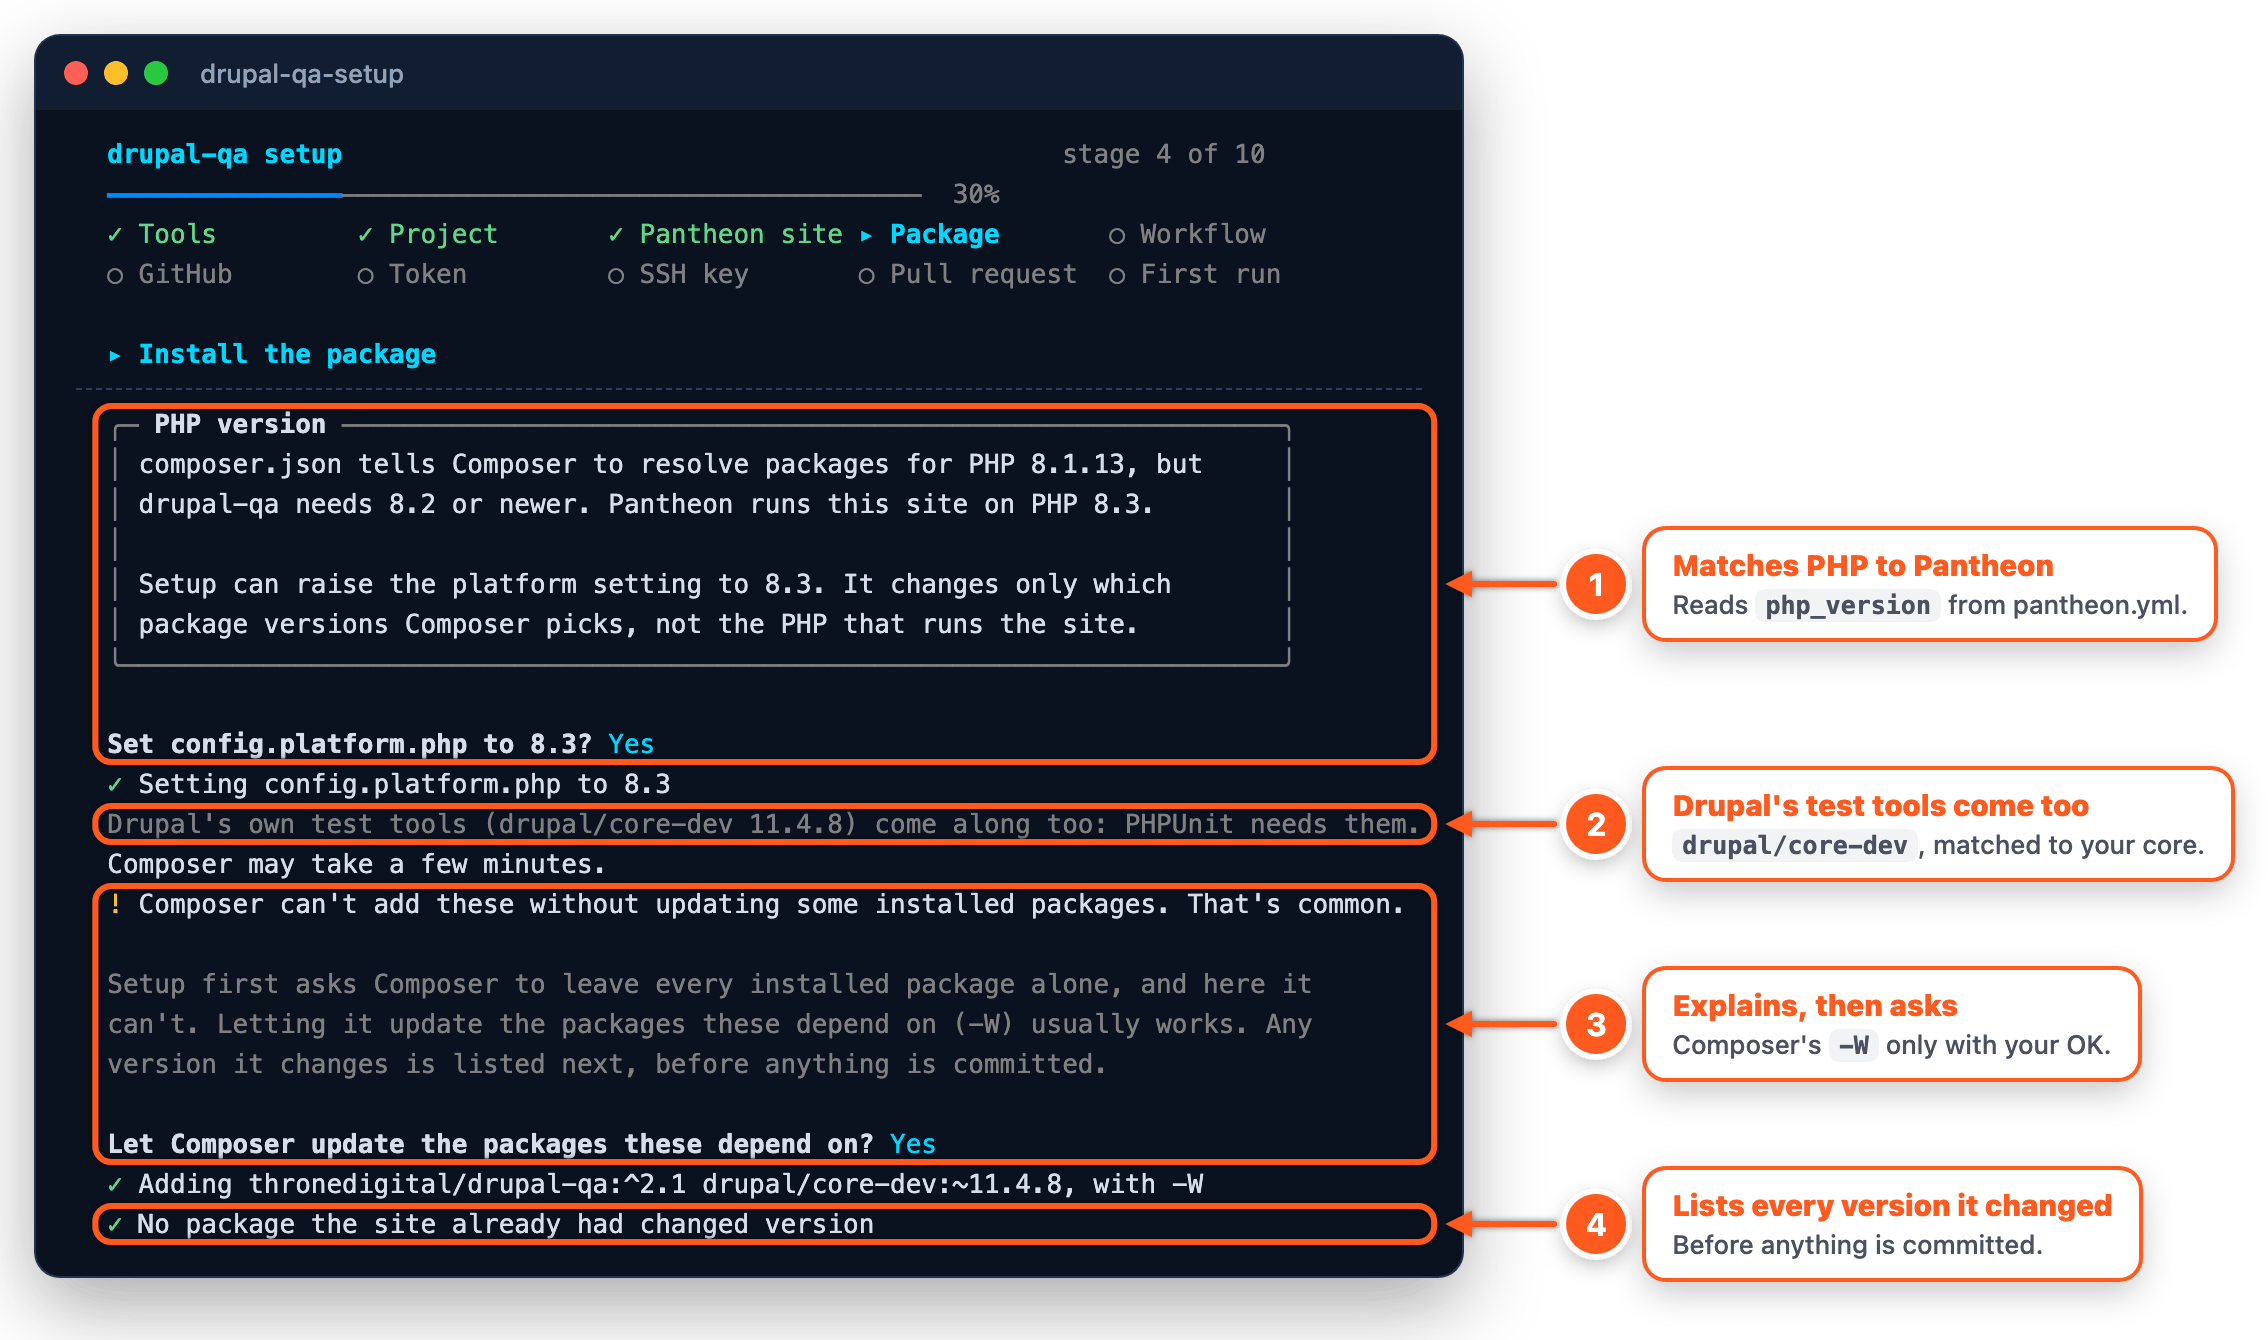Click 'Setting config.platform.php to 8.3' status line

click(389, 784)
